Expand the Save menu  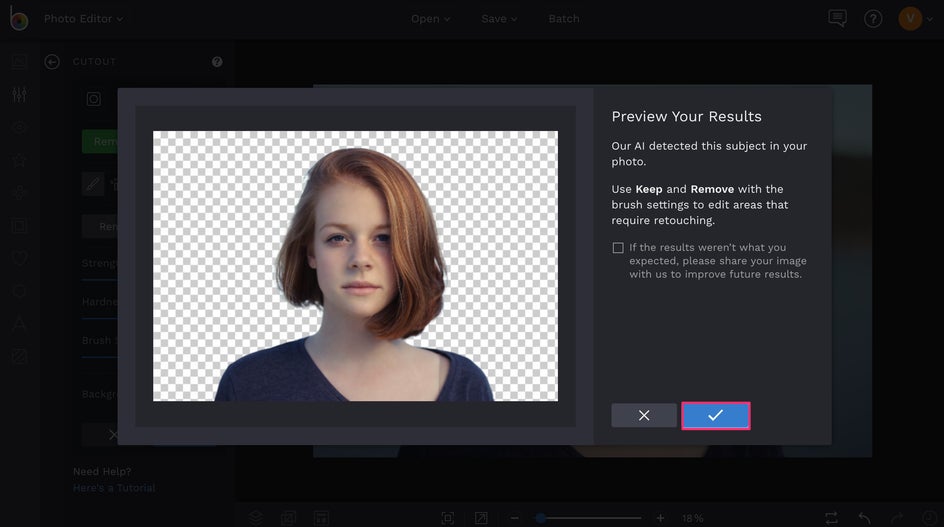pos(499,19)
